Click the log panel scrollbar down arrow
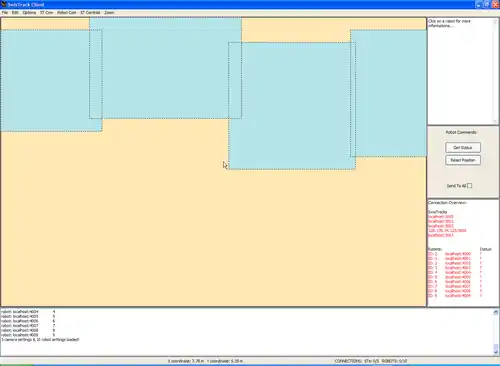This screenshot has height=366, width=500. click(496, 352)
